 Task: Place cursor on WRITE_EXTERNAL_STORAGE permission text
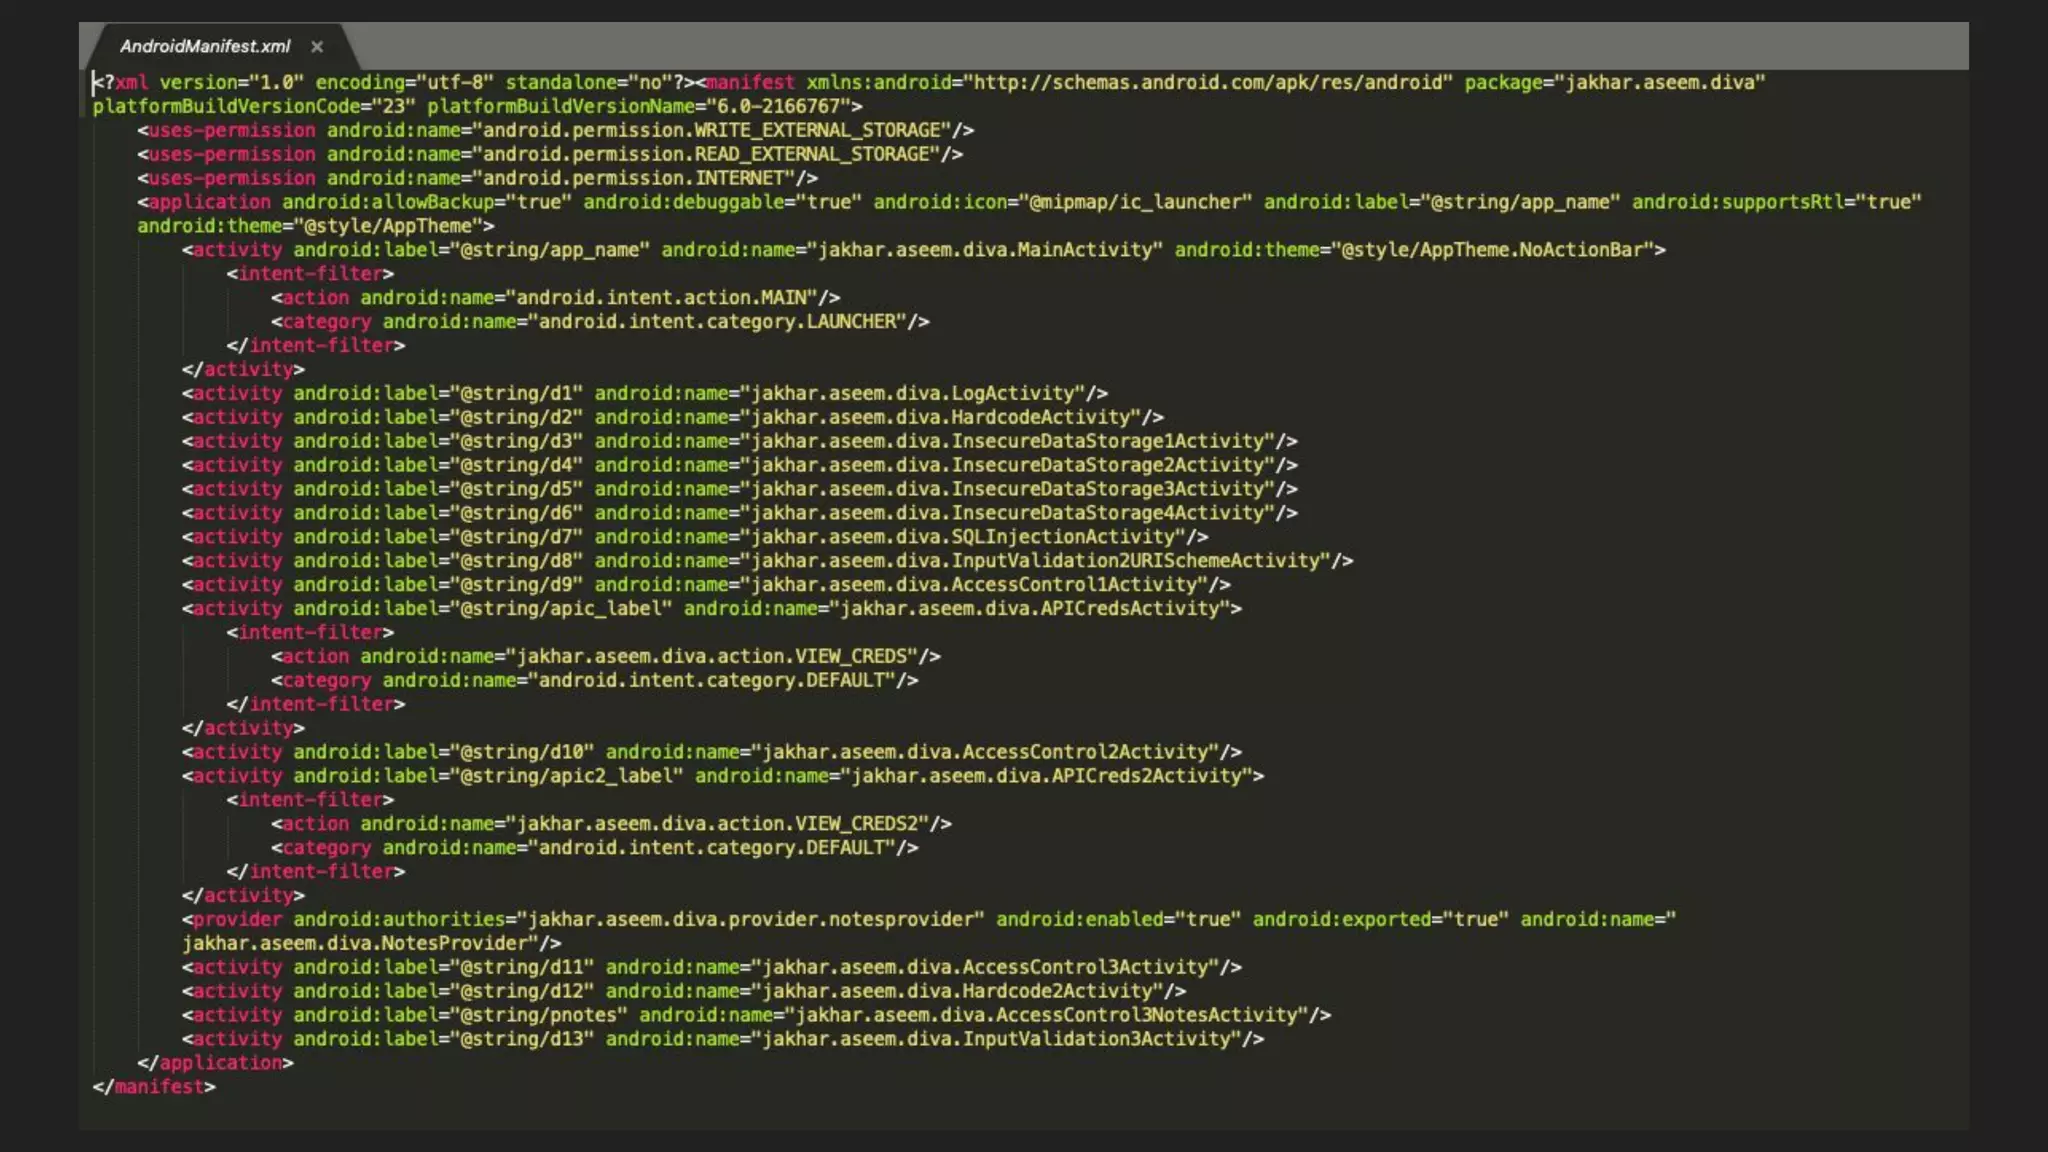pos(820,130)
